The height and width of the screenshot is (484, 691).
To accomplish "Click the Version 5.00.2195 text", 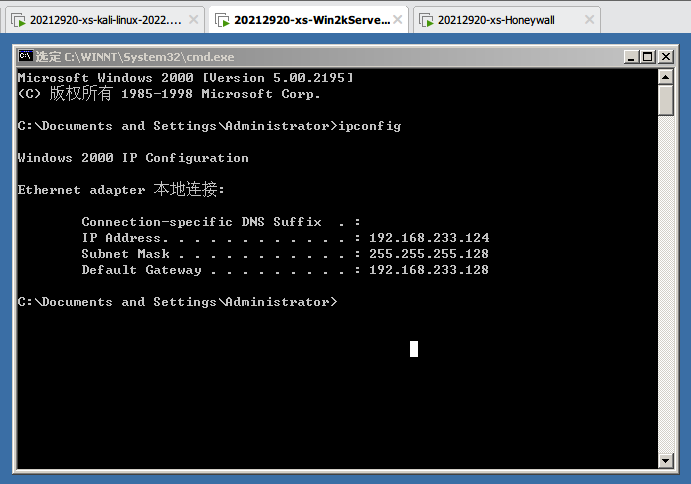I will (278, 78).
